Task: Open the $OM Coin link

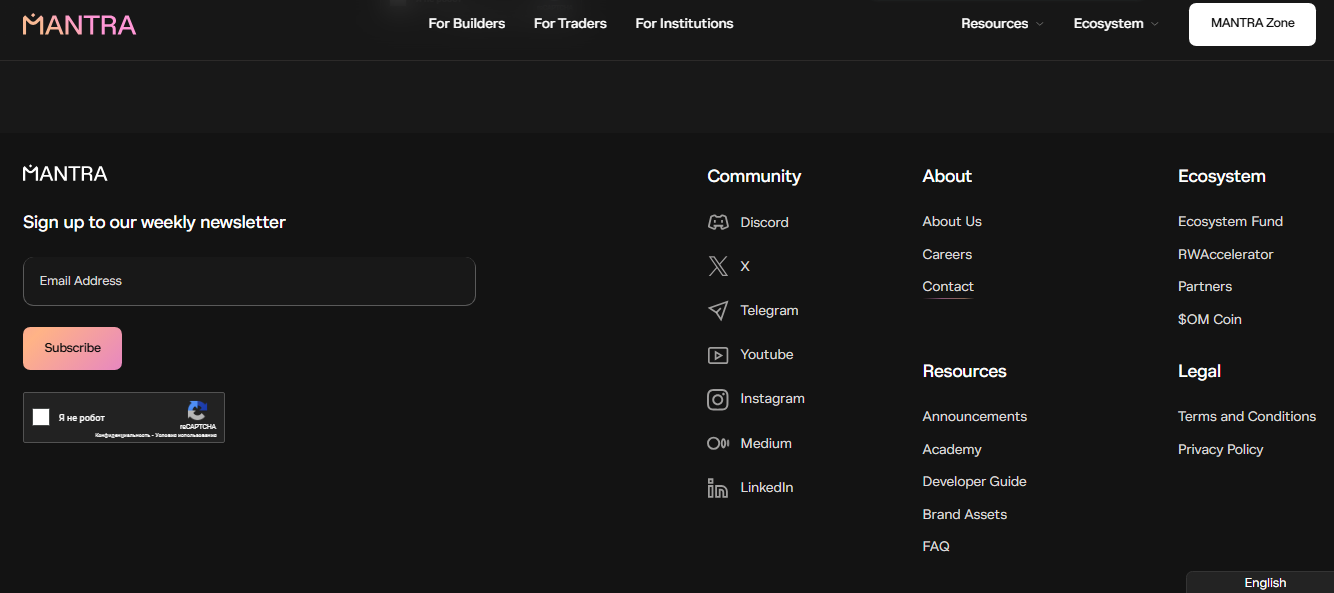Action: click(1209, 319)
